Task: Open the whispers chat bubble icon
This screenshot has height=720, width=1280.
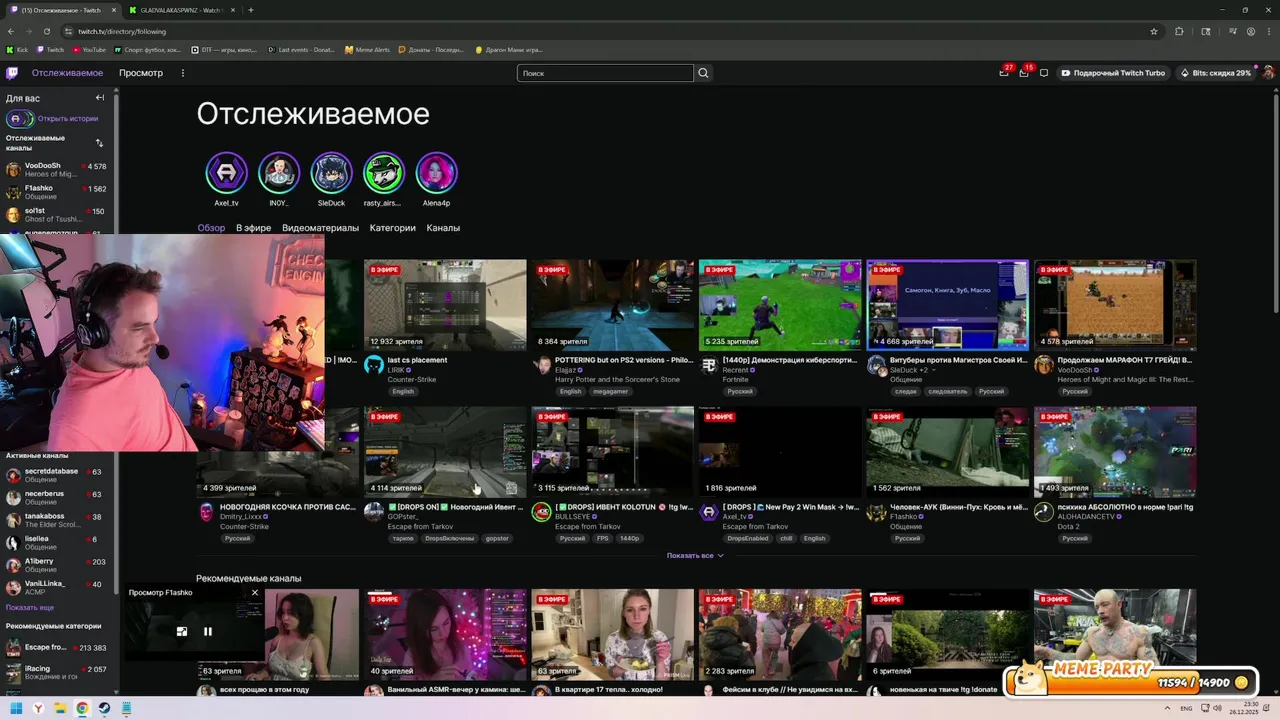Action: [x=1044, y=73]
